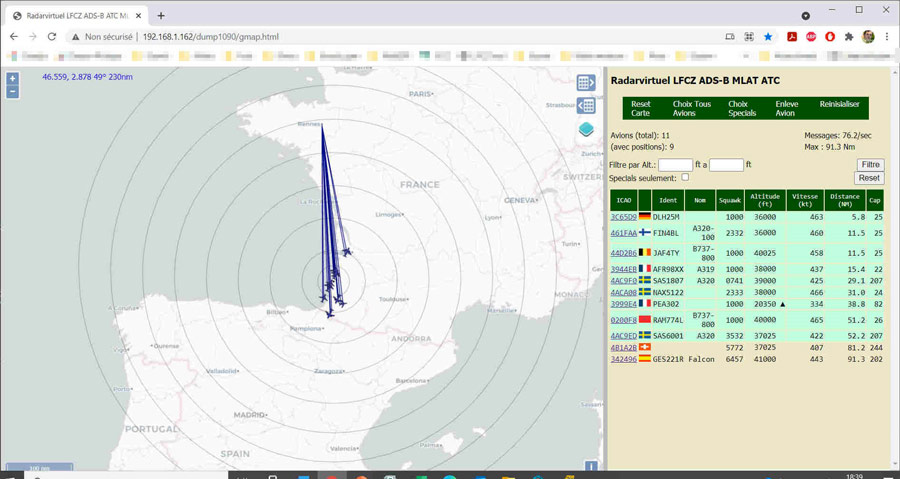
Task: Click ident SAS6001 in table
Action: click(668, 336)
